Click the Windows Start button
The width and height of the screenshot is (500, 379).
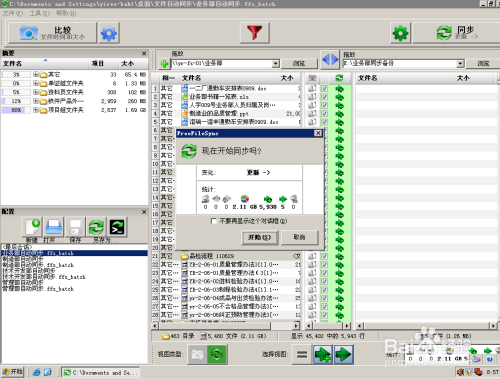(13, 372)
